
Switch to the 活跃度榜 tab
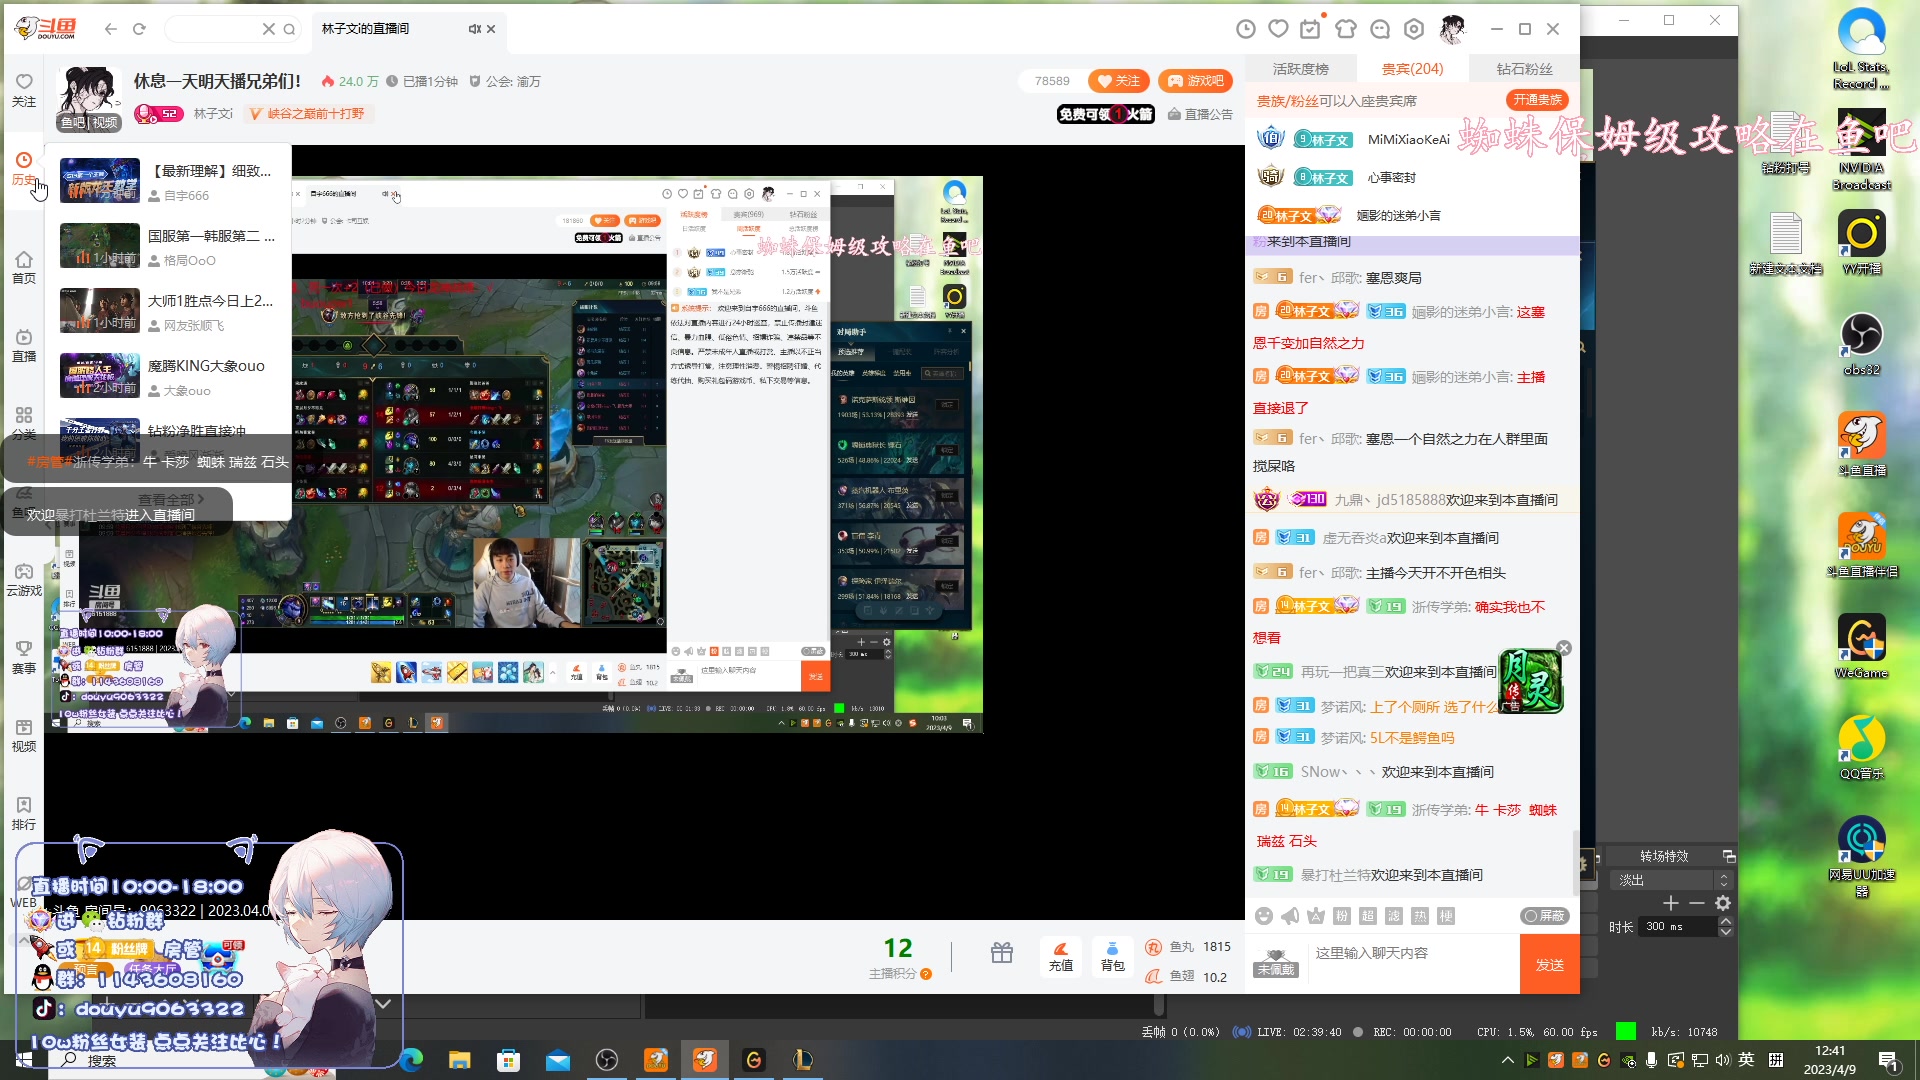(1300, 68)
